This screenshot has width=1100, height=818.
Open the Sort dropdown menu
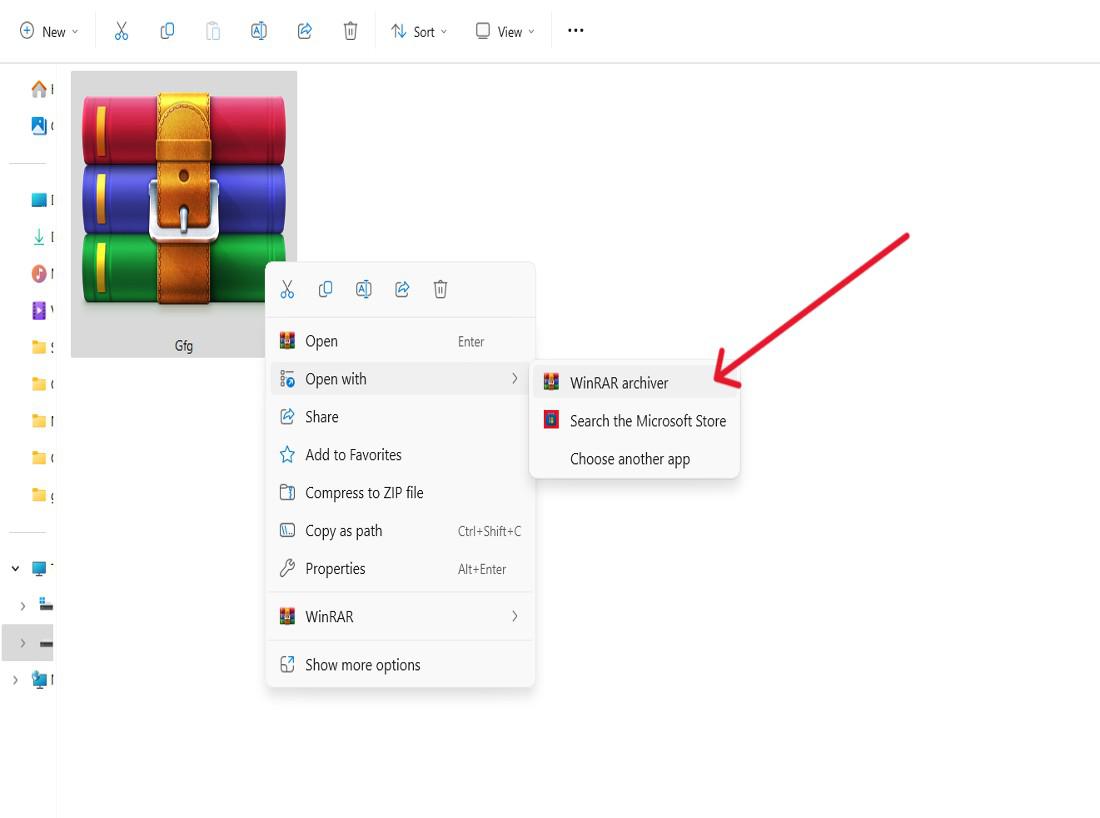(419, 32)
